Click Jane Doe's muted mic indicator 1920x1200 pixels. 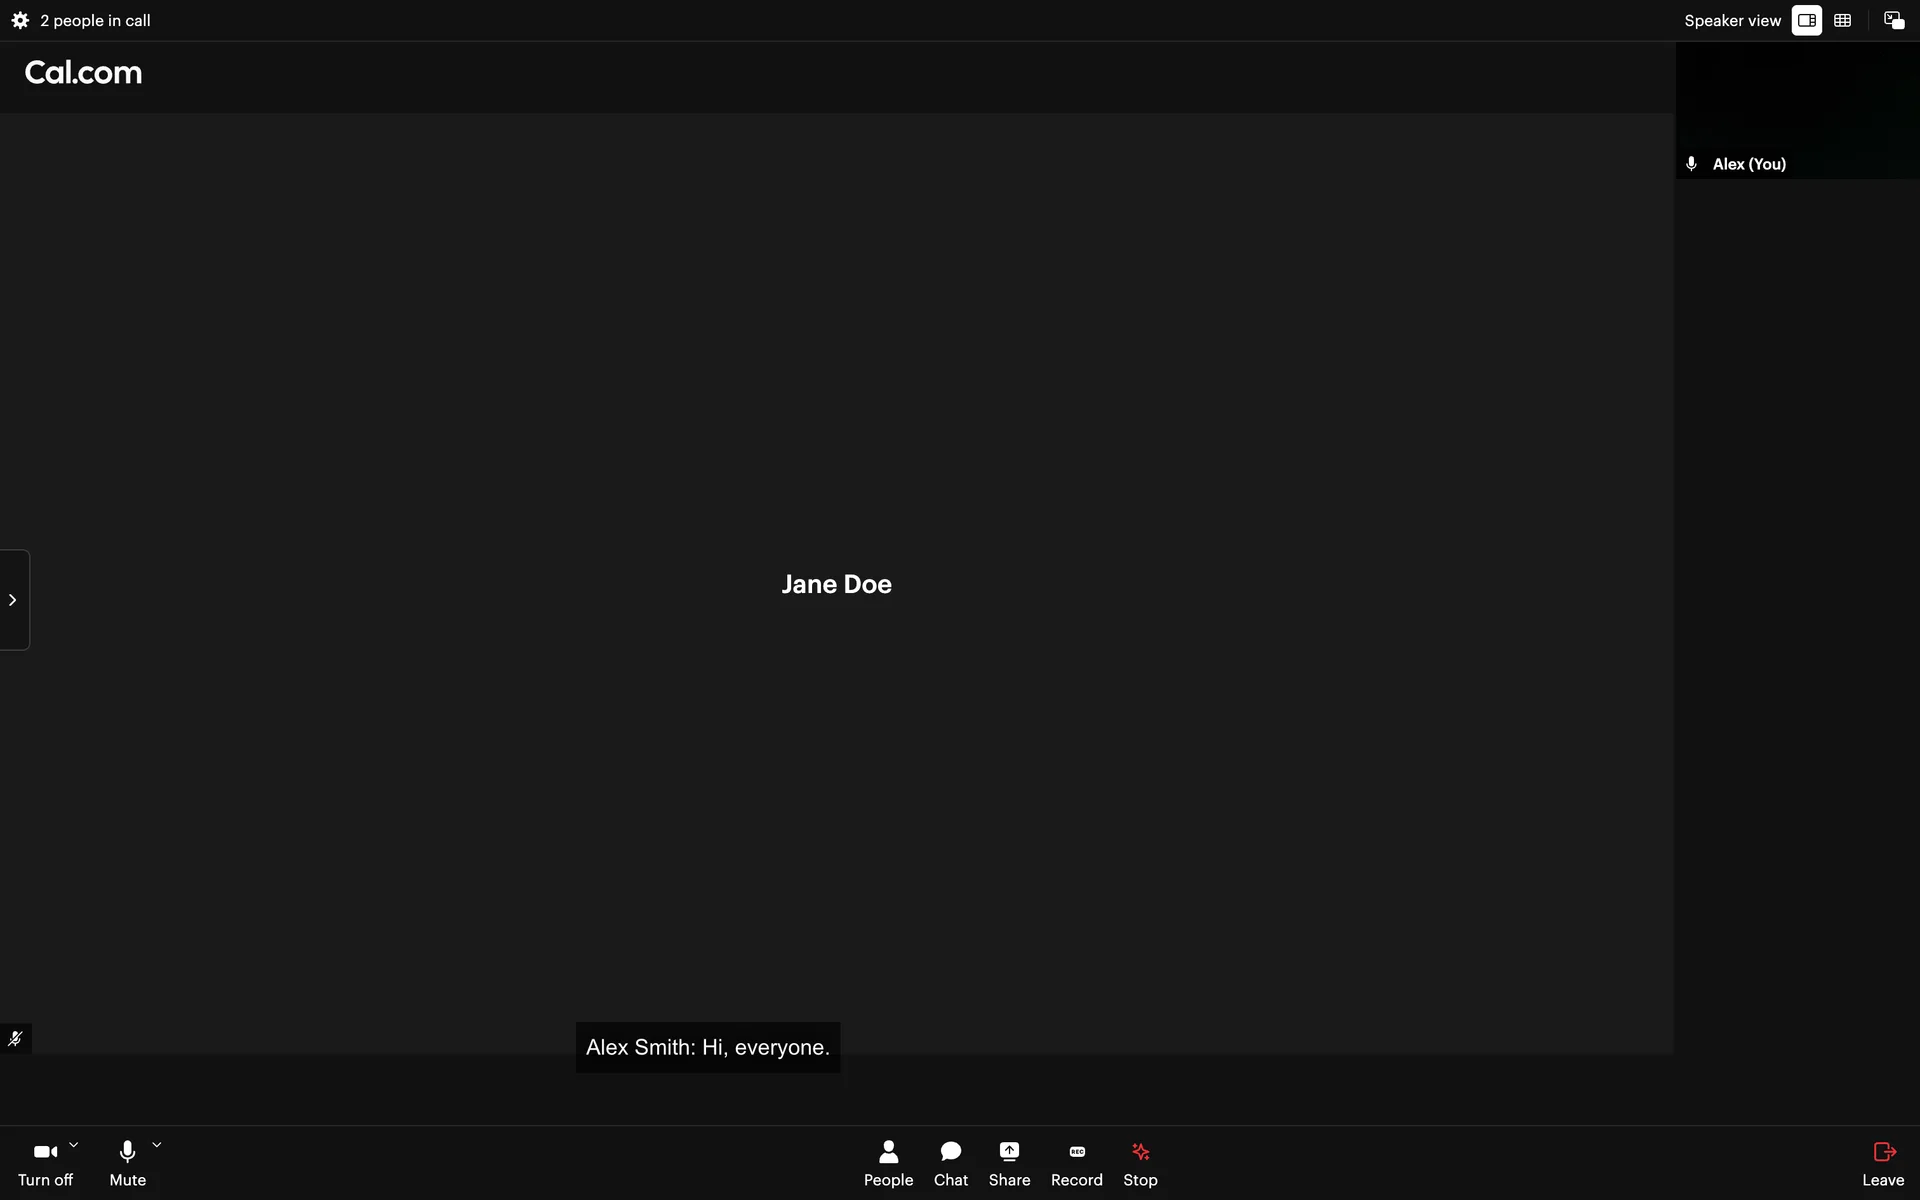(x=15, y=1038)
